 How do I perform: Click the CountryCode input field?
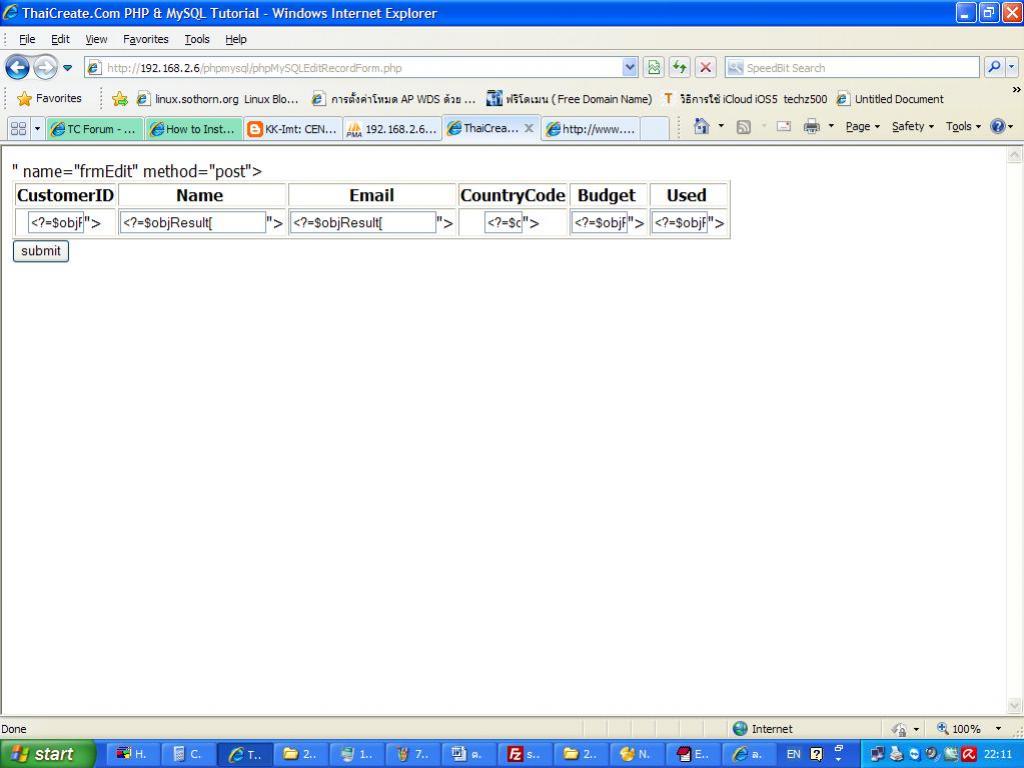pos(504,223)
